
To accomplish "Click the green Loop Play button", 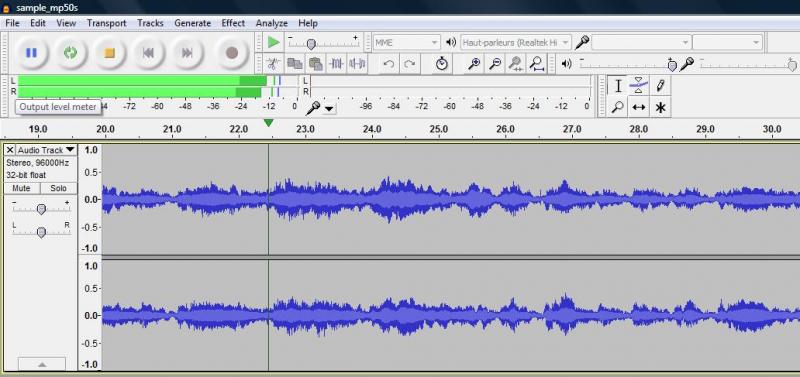I will pos(70,53).
